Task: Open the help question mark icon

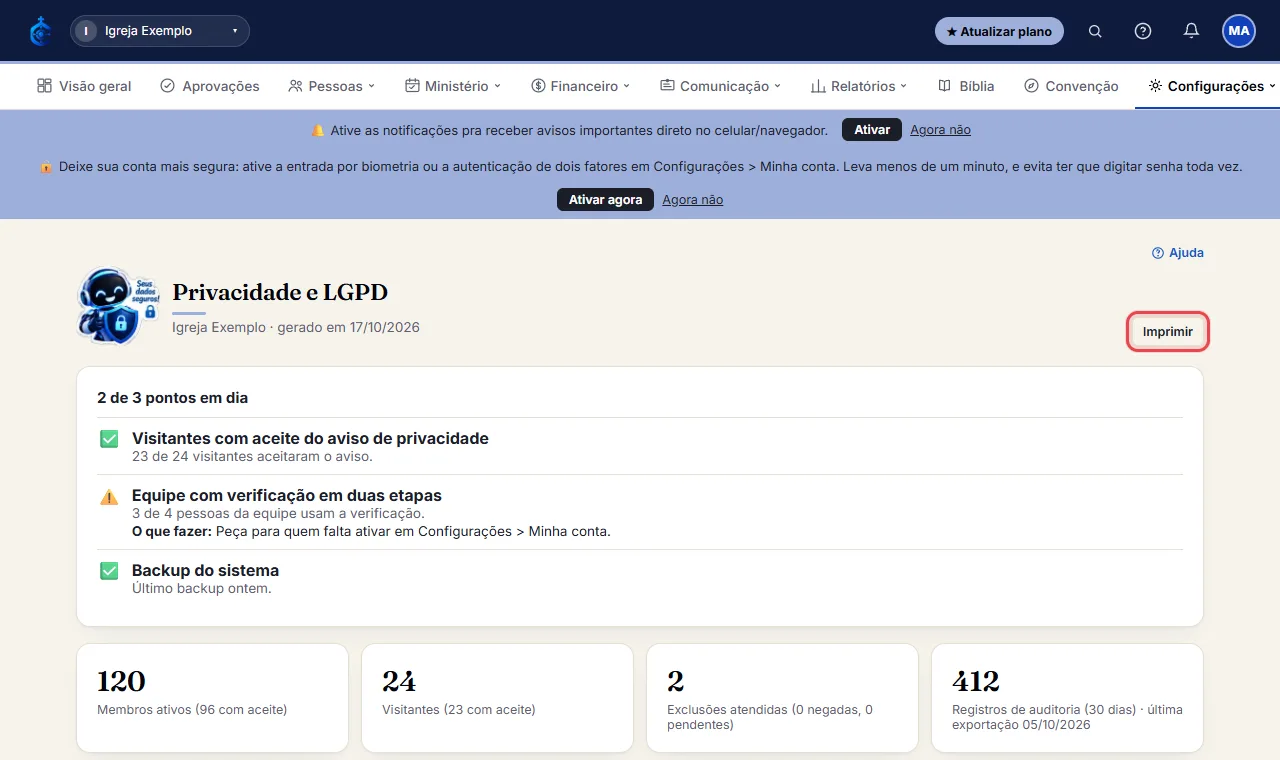Action: pos(1143,31)
